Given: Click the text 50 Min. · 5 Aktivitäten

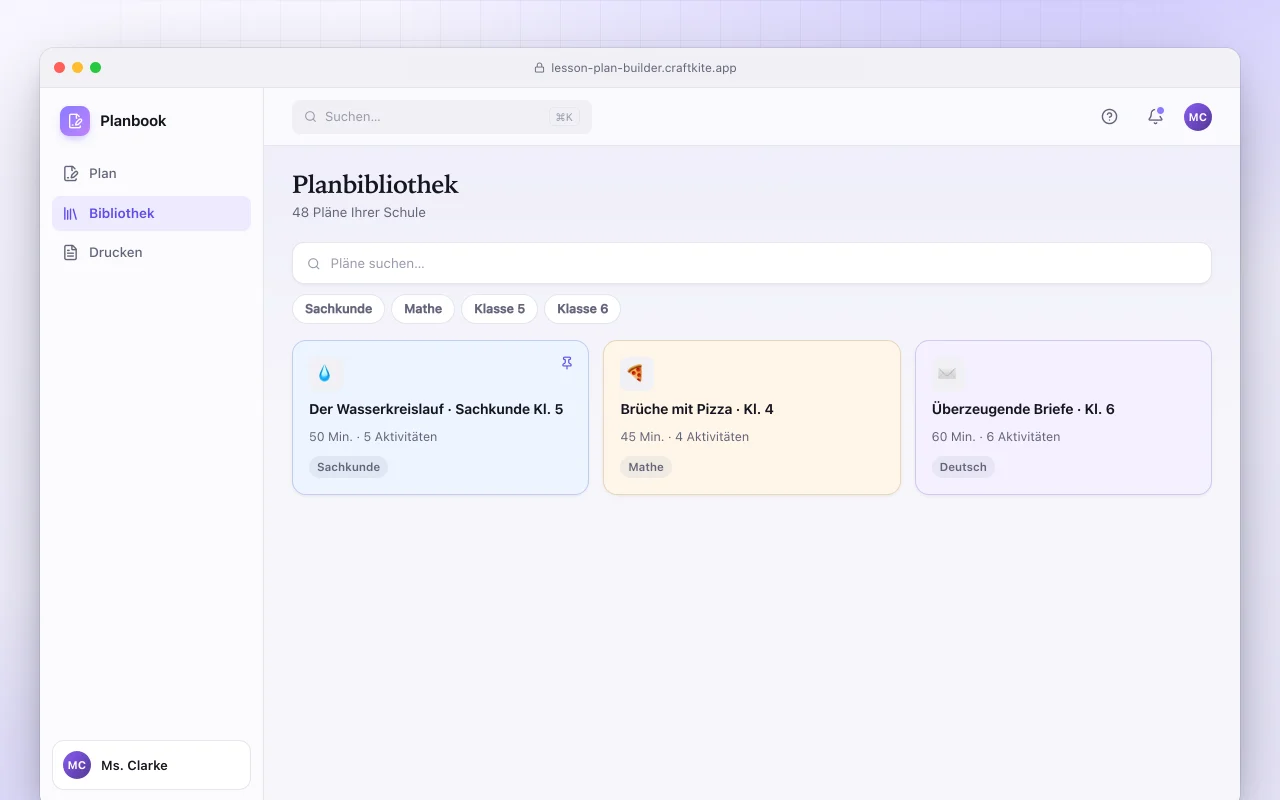Looking at the screenshot, I should pos(373,437).
